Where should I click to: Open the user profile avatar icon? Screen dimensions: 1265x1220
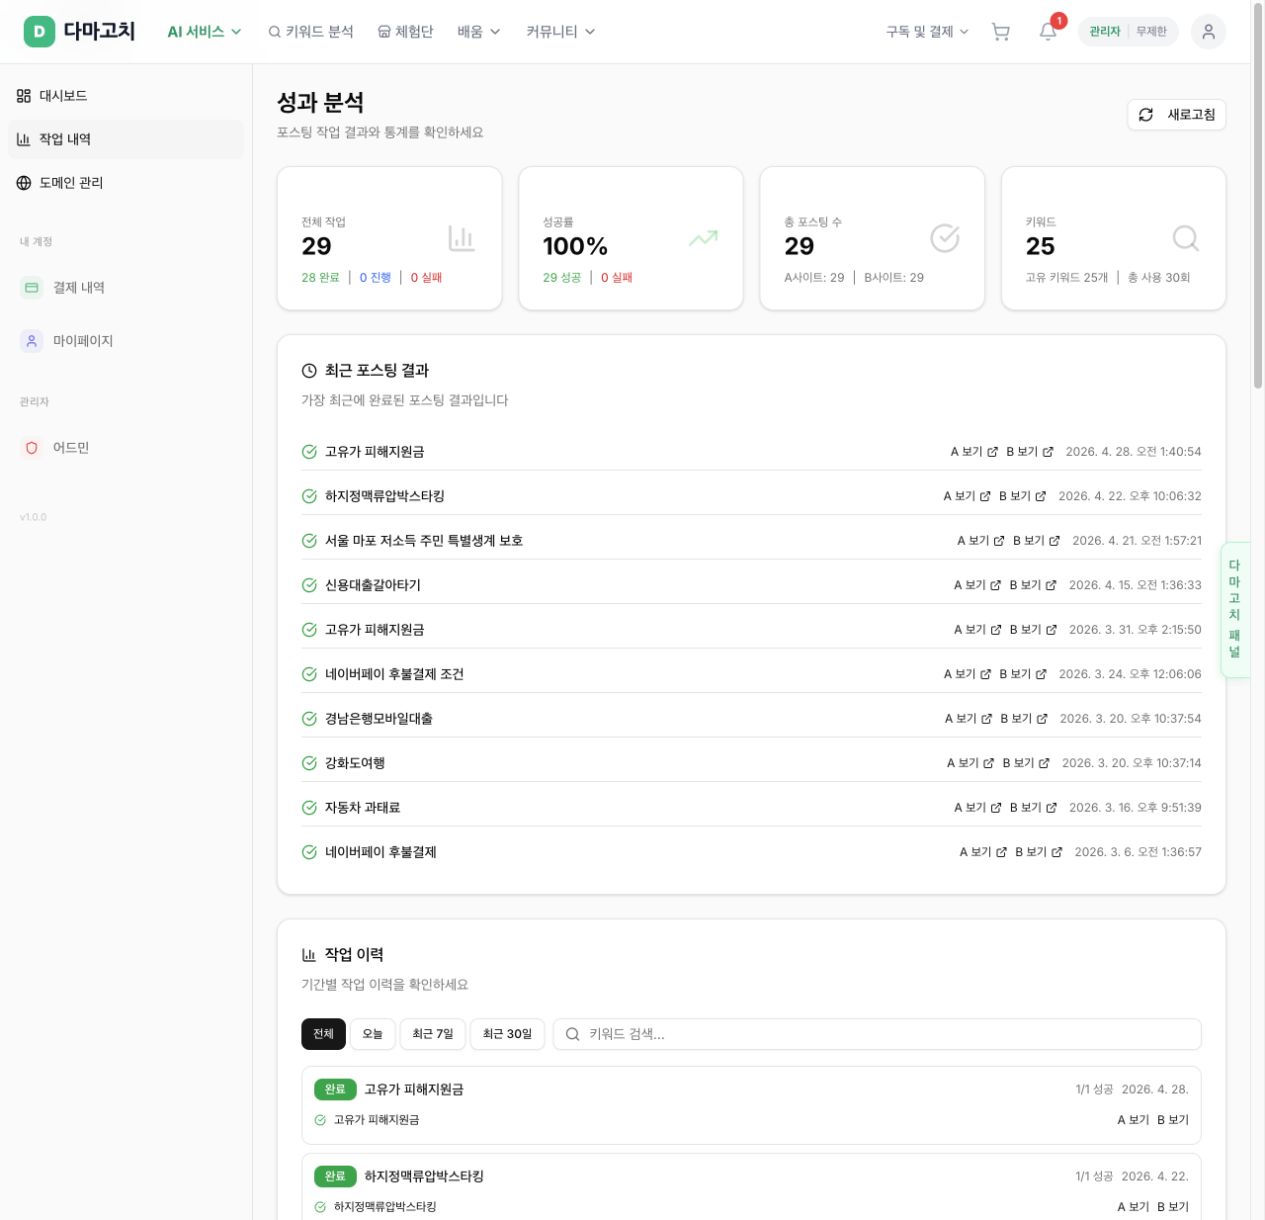[1208, 32]
